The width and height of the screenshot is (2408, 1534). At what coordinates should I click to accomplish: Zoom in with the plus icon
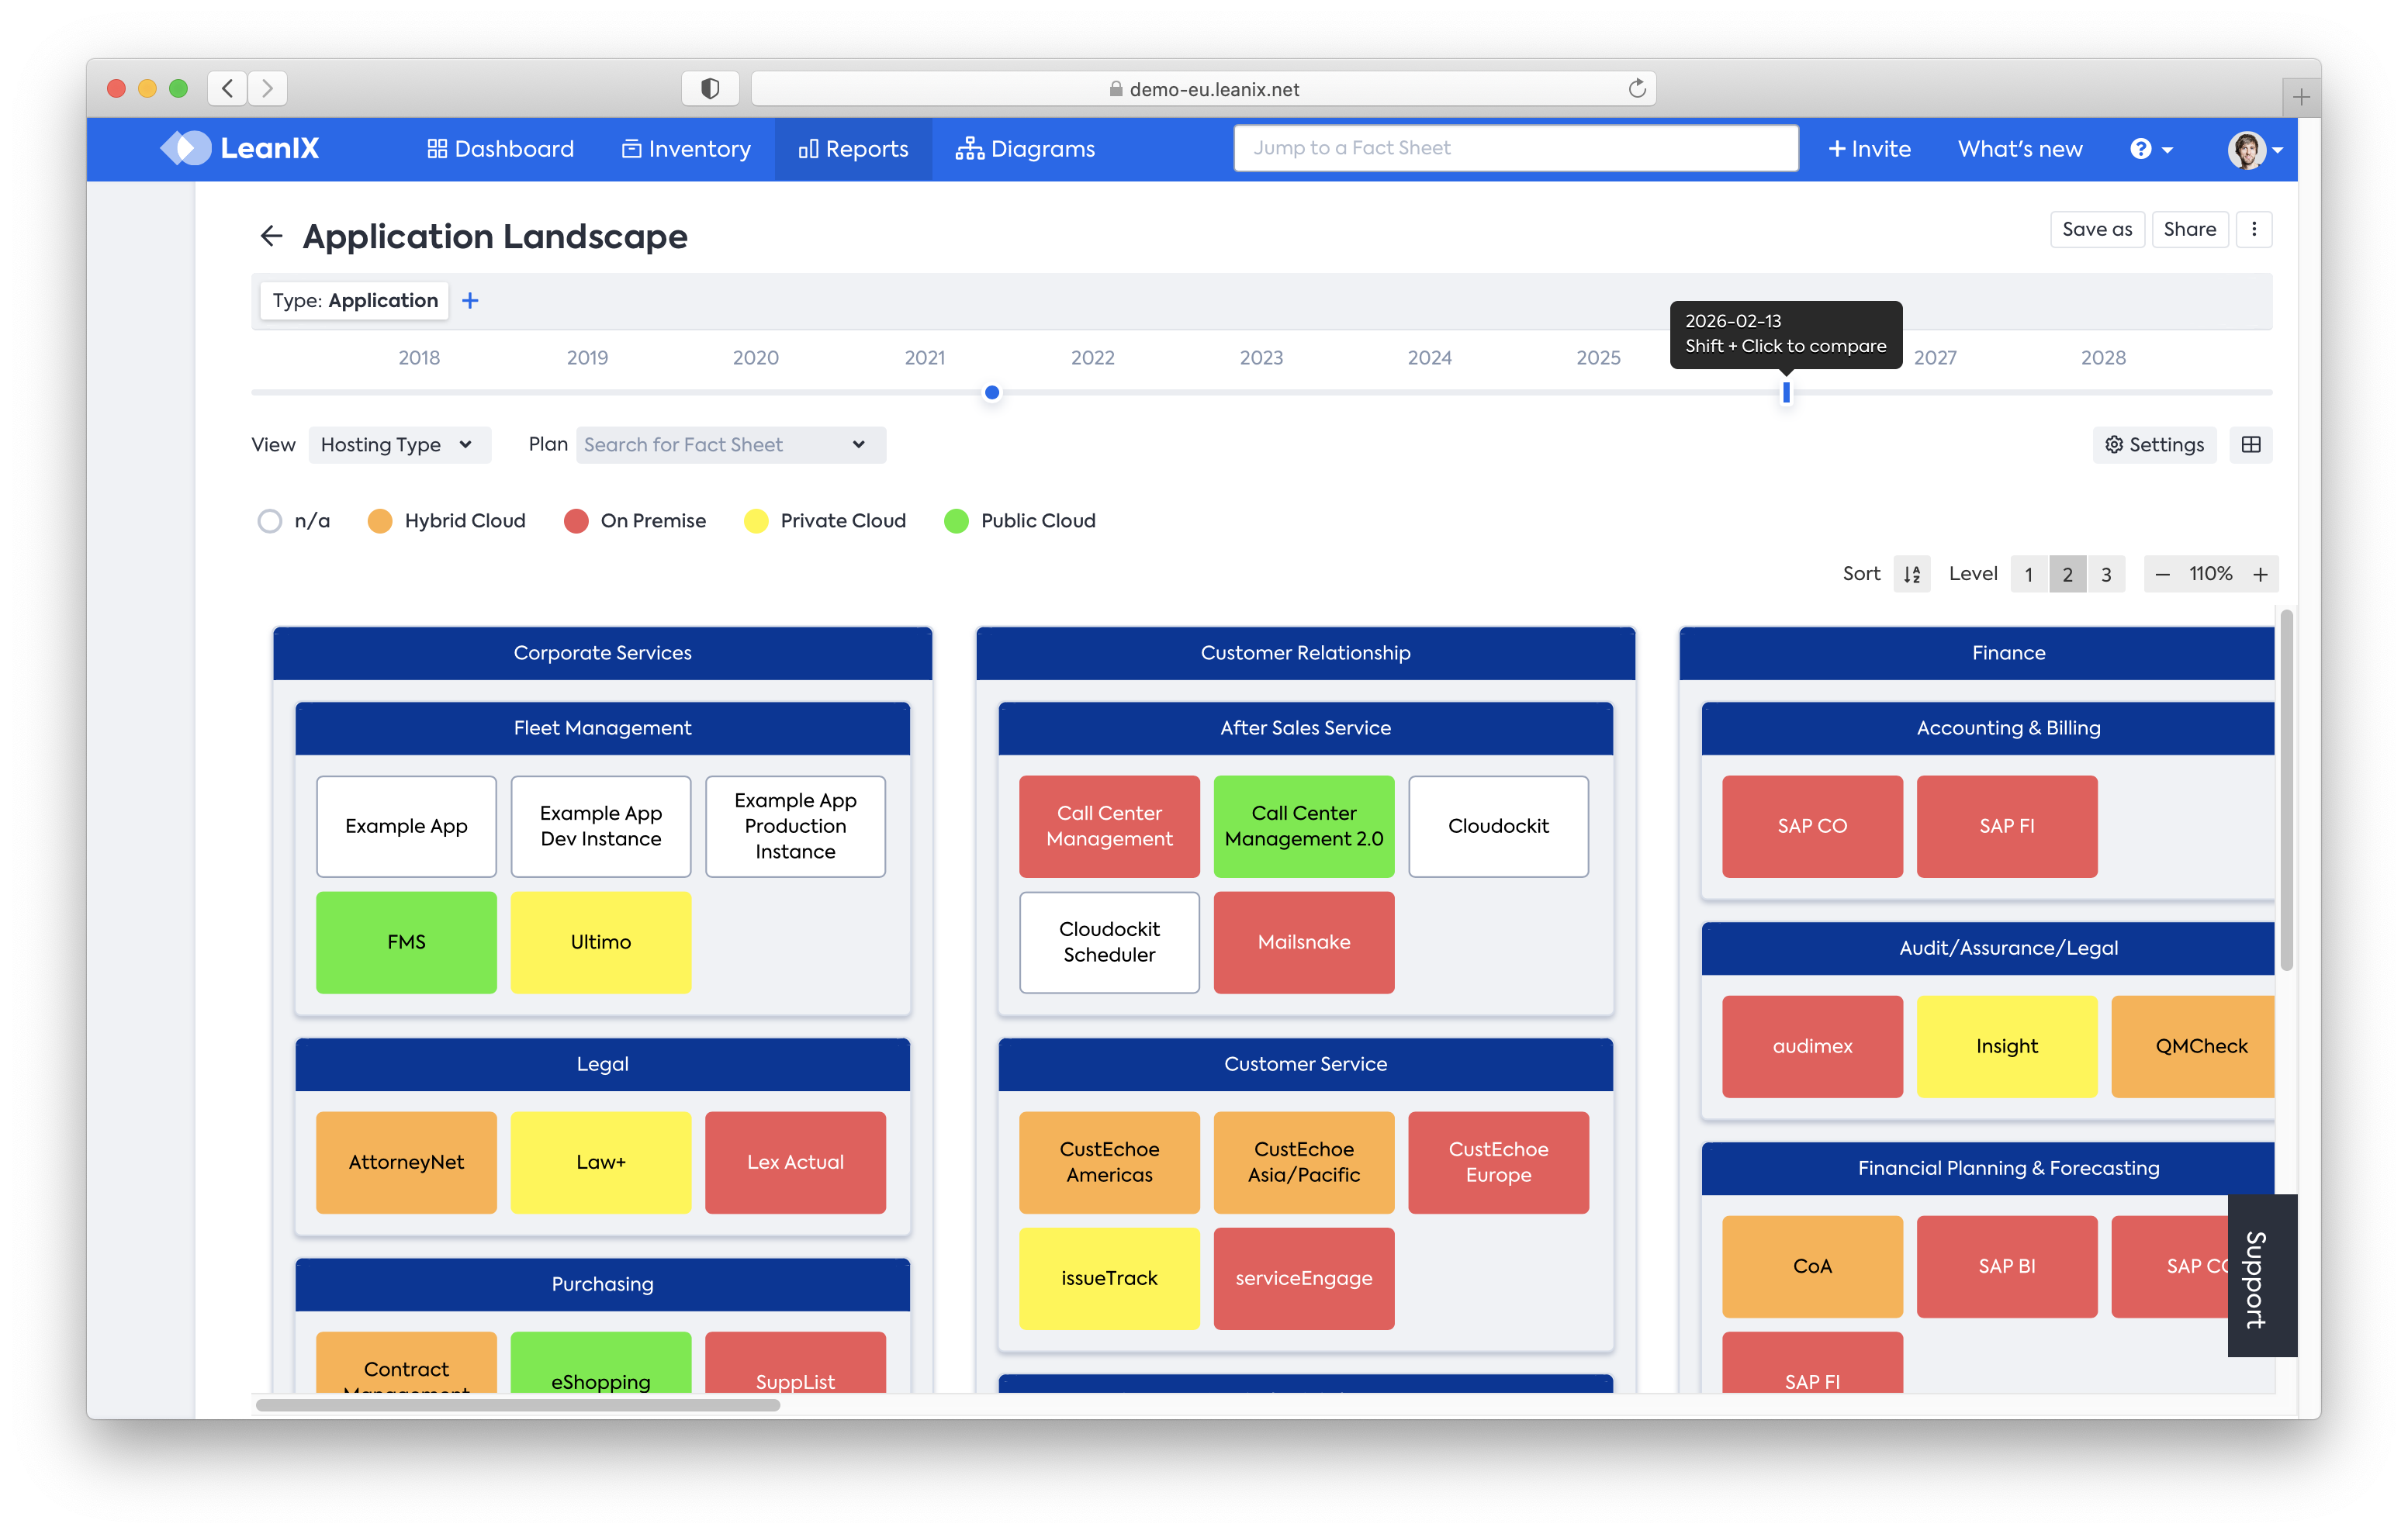(2260, 574)
